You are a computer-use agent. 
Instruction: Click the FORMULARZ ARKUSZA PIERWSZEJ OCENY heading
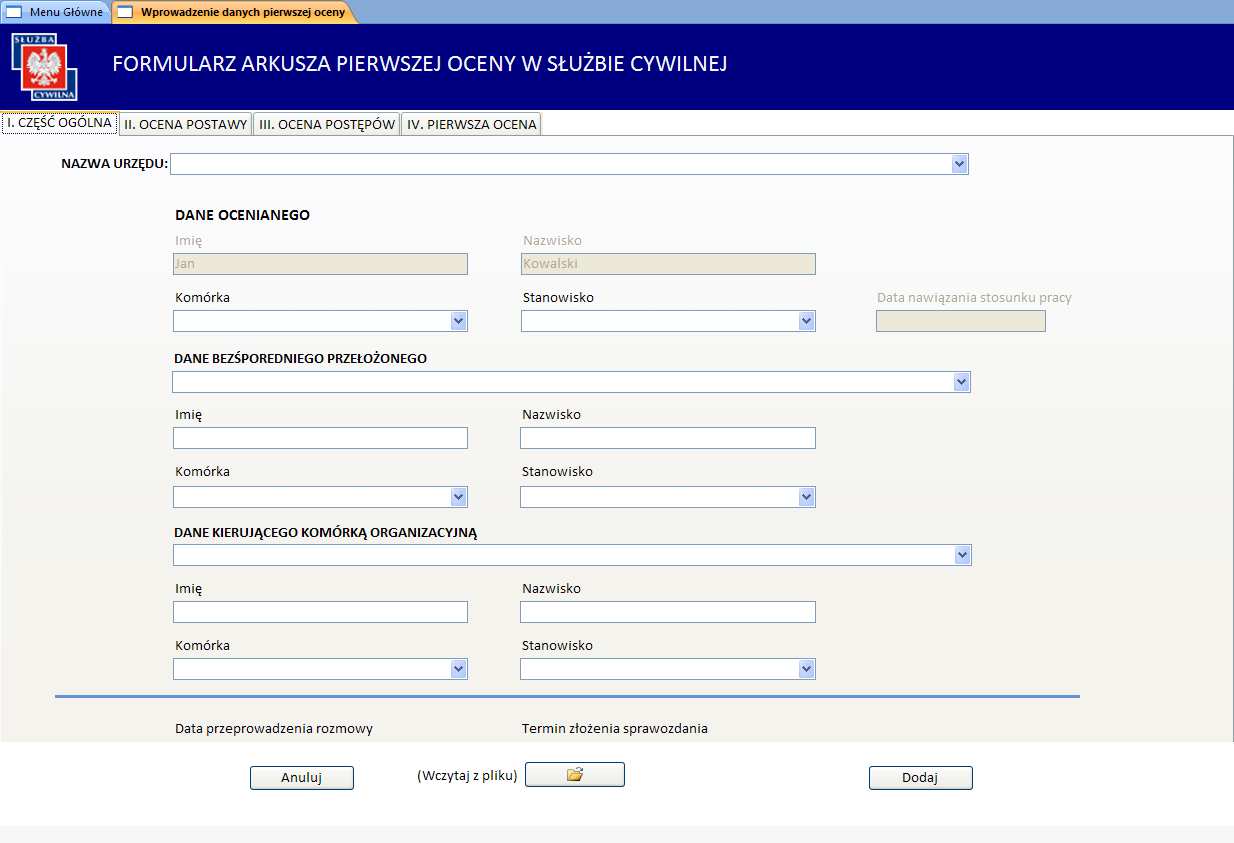click(420, 64)
